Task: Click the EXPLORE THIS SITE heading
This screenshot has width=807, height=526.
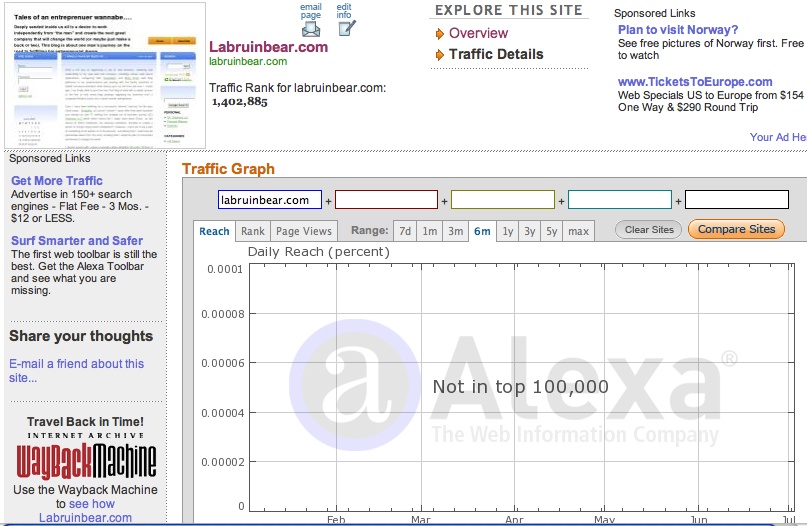Action: click(508, 10)
